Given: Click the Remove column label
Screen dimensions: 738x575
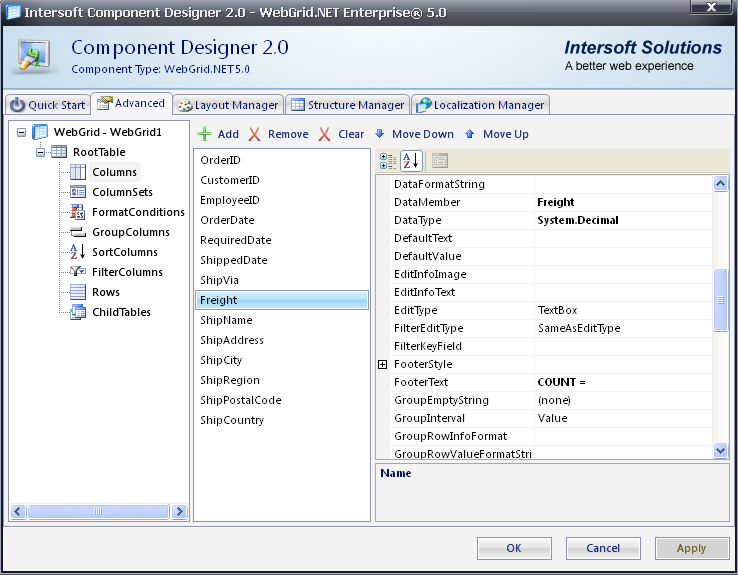Looking at the screenshot, I should point(288,134).
